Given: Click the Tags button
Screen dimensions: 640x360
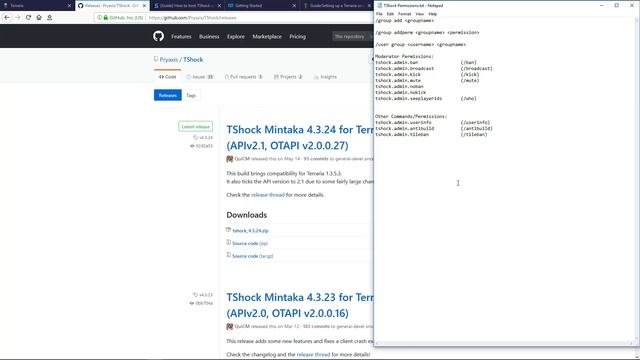Looking at the screenshot, I should pyautogui.click(x=191, y=95).
